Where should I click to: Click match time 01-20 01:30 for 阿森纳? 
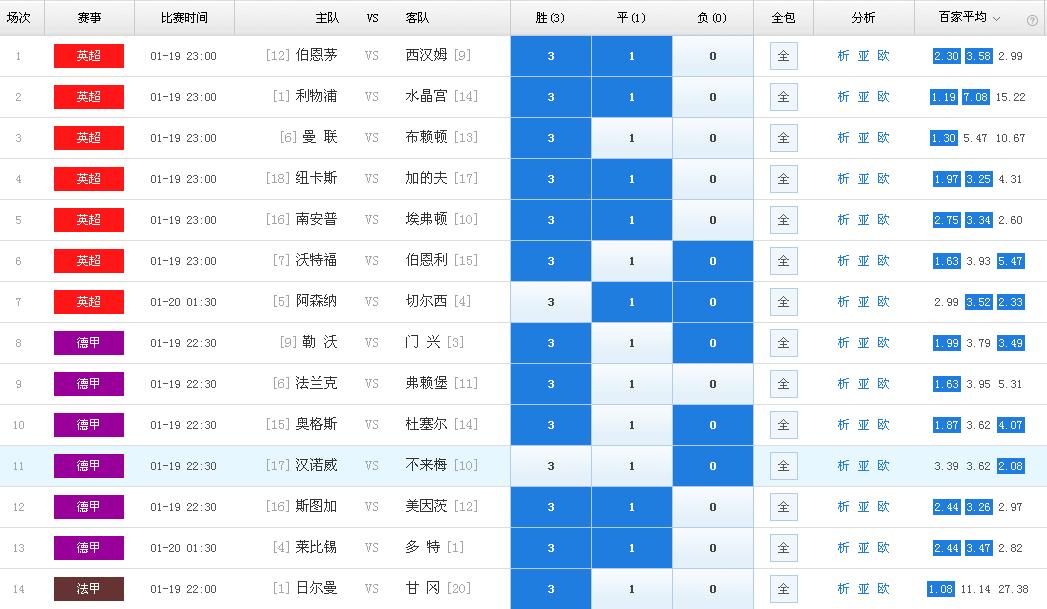pyautogui.click(x=183, y=302)
